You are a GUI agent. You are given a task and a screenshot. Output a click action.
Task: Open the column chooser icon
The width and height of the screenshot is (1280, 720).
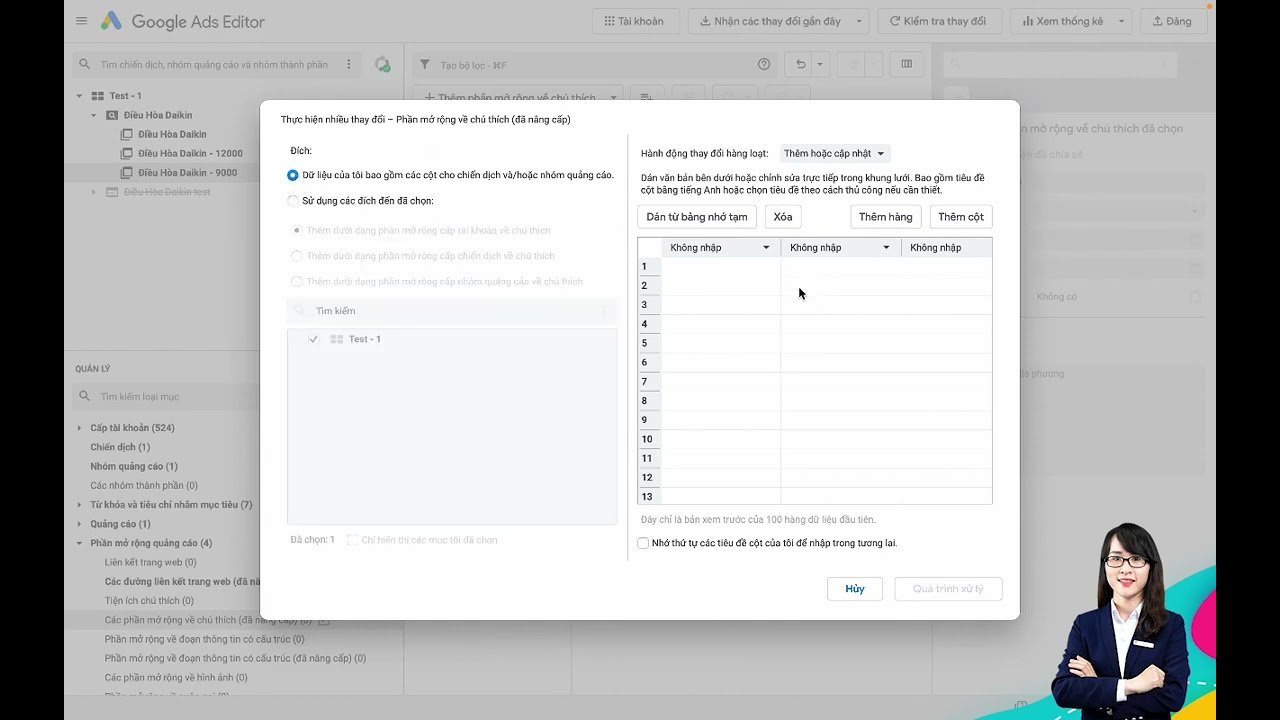(x=906, y=64)
